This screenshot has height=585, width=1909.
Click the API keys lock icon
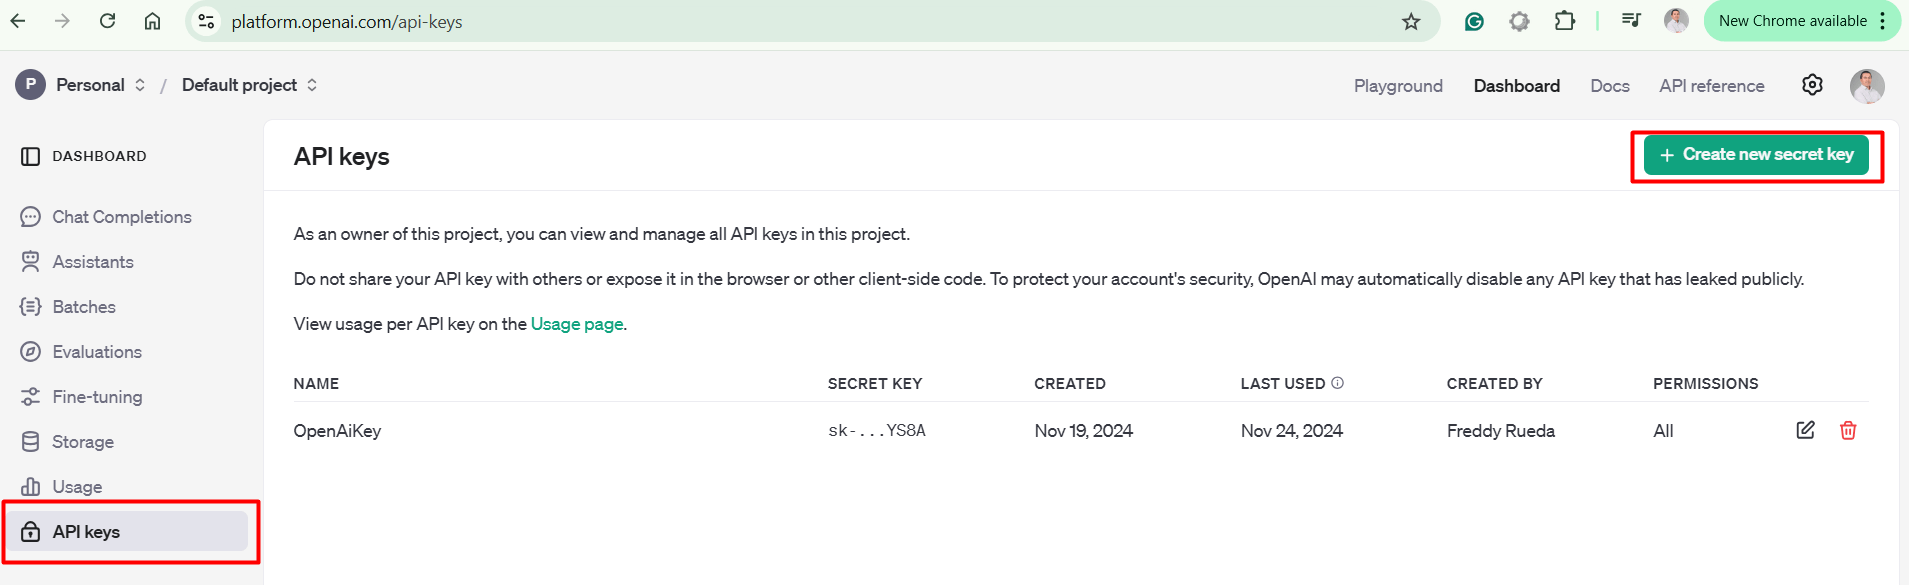click(x=31, y=531)
